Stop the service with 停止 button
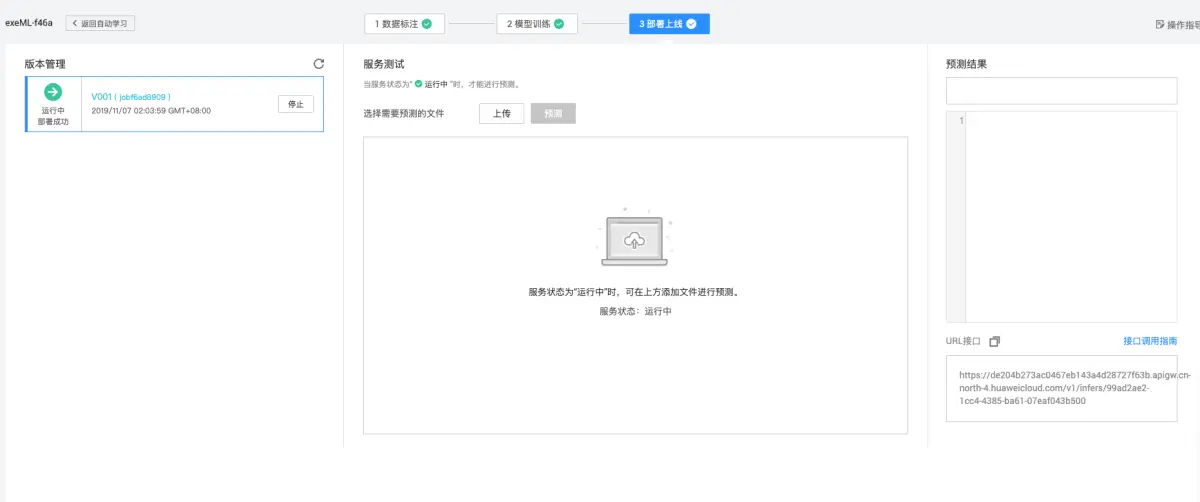Image resolution: width=1200 pixels, height=502 pixels. click(x=295, y=104)
